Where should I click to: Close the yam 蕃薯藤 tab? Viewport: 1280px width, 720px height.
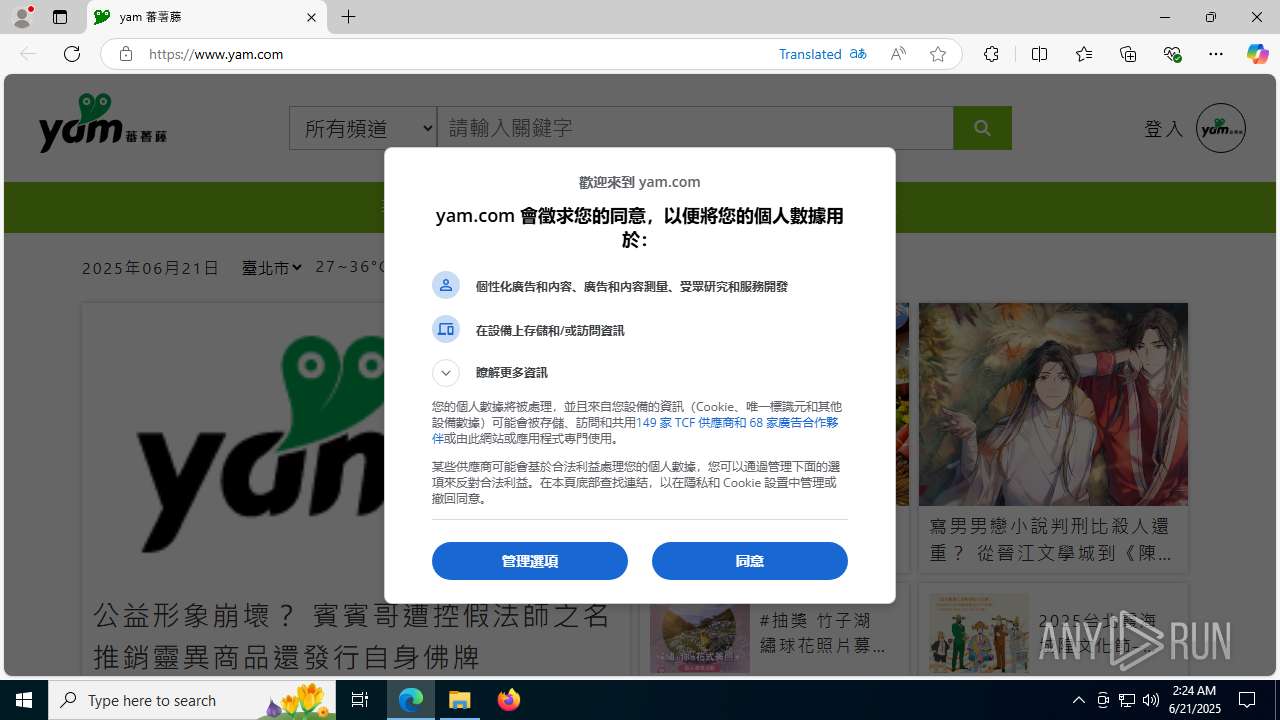coord(311,17)
